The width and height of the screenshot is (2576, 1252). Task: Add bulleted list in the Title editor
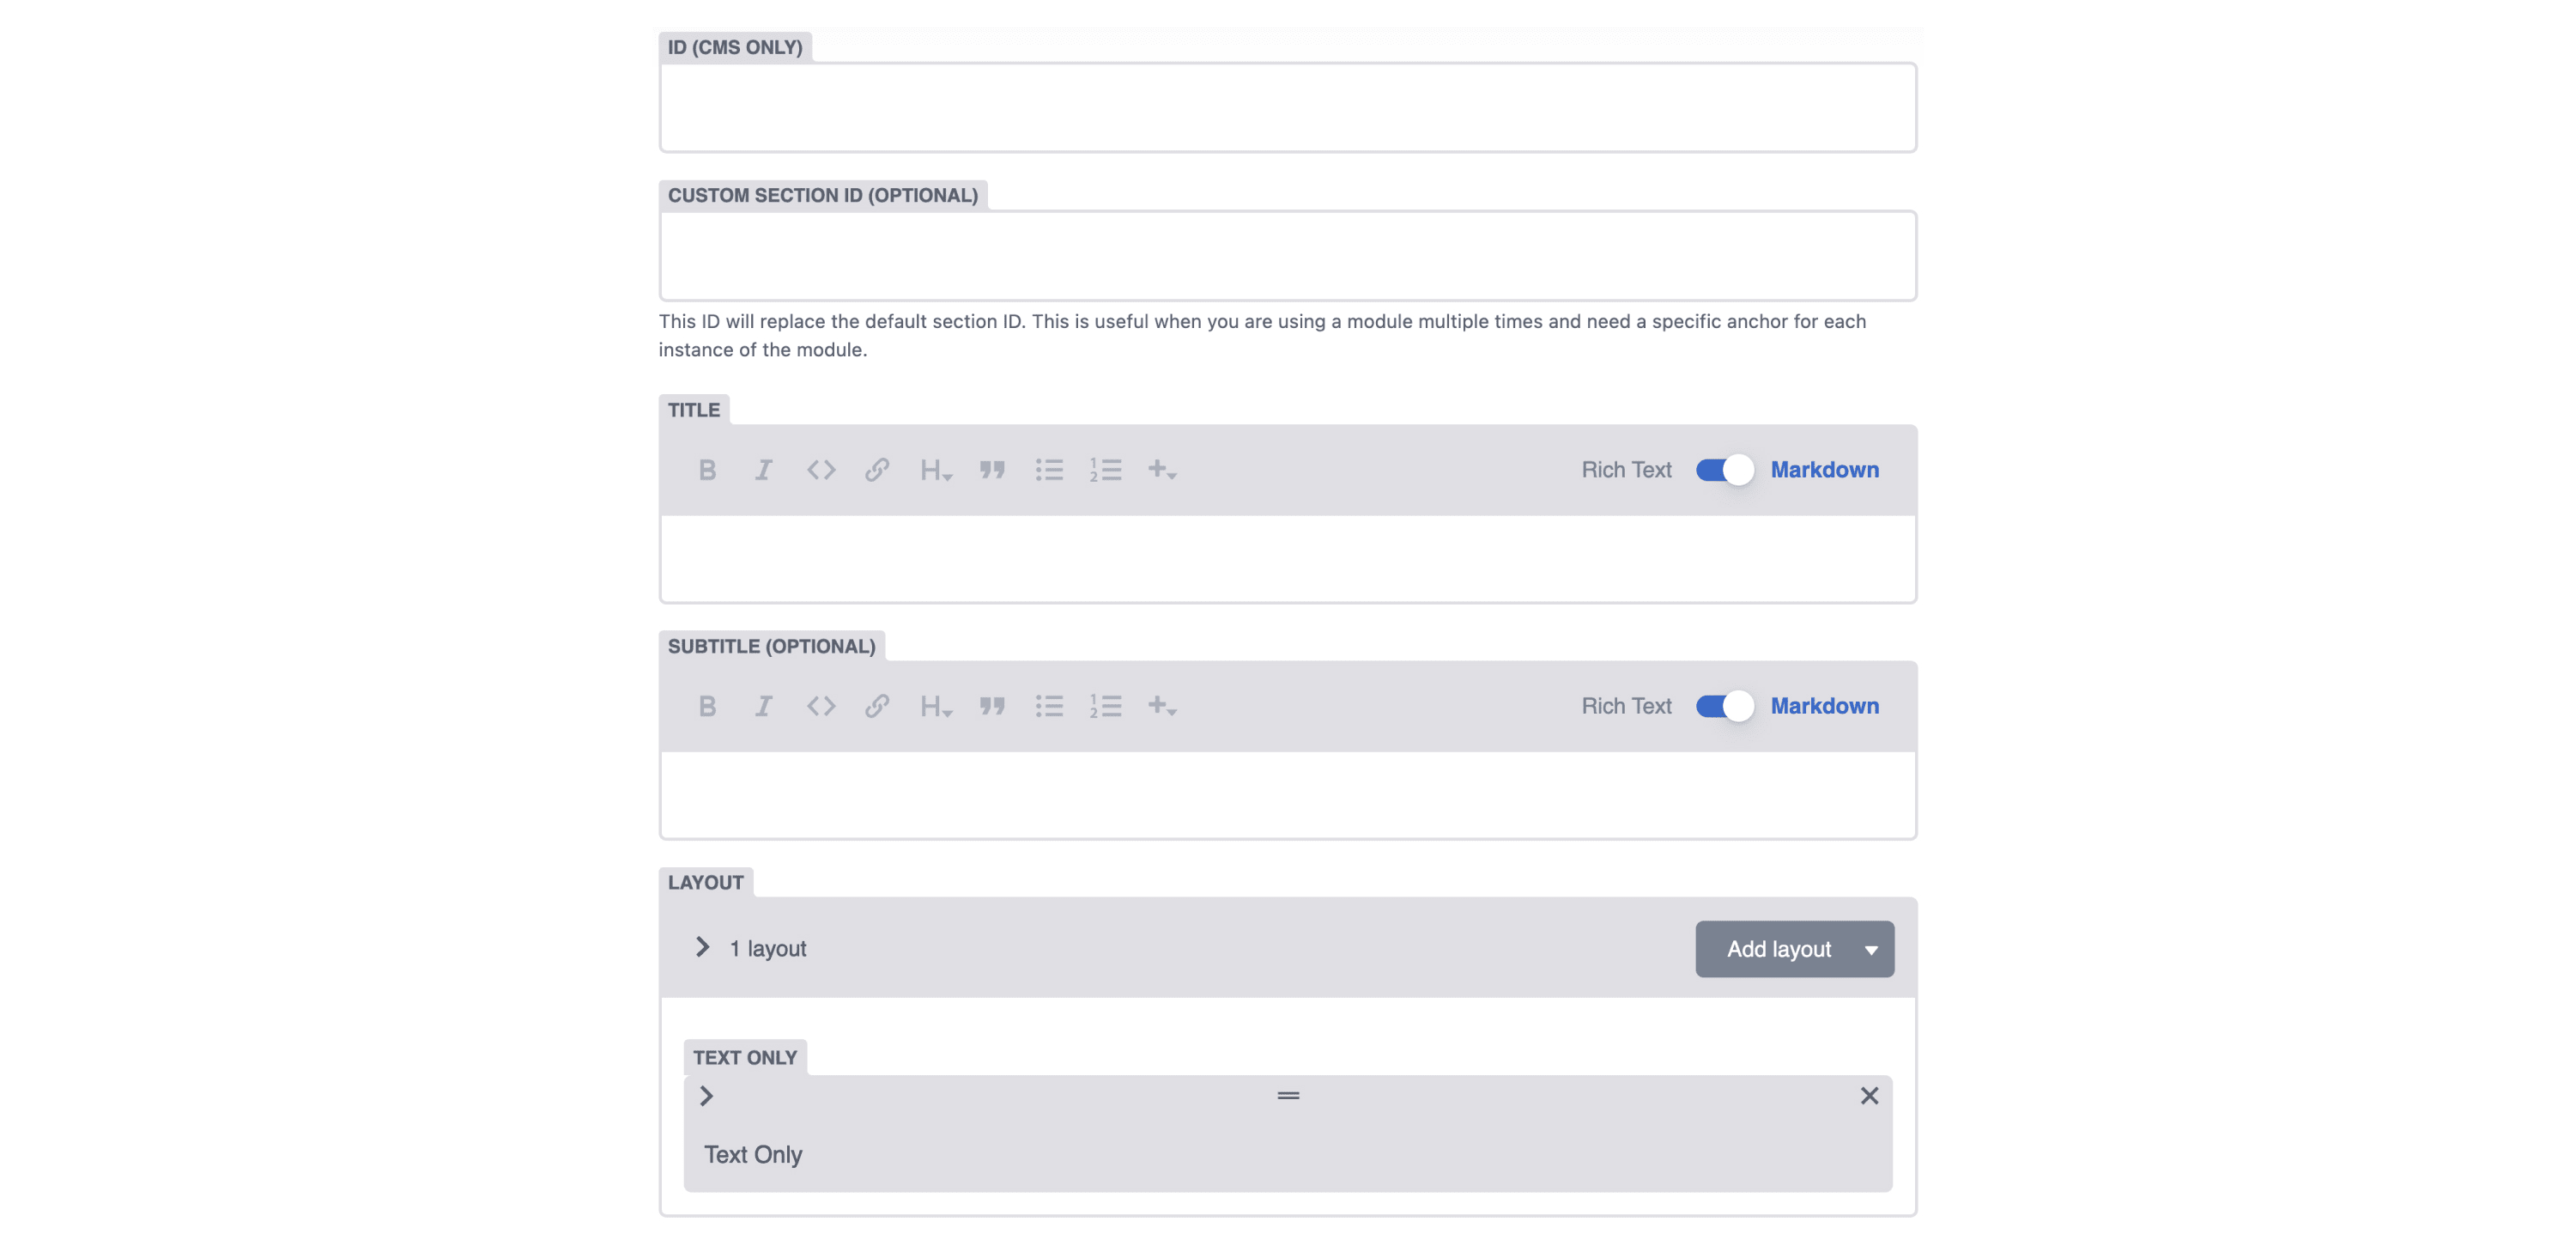pyautogui.click(x=1049, y=470)
